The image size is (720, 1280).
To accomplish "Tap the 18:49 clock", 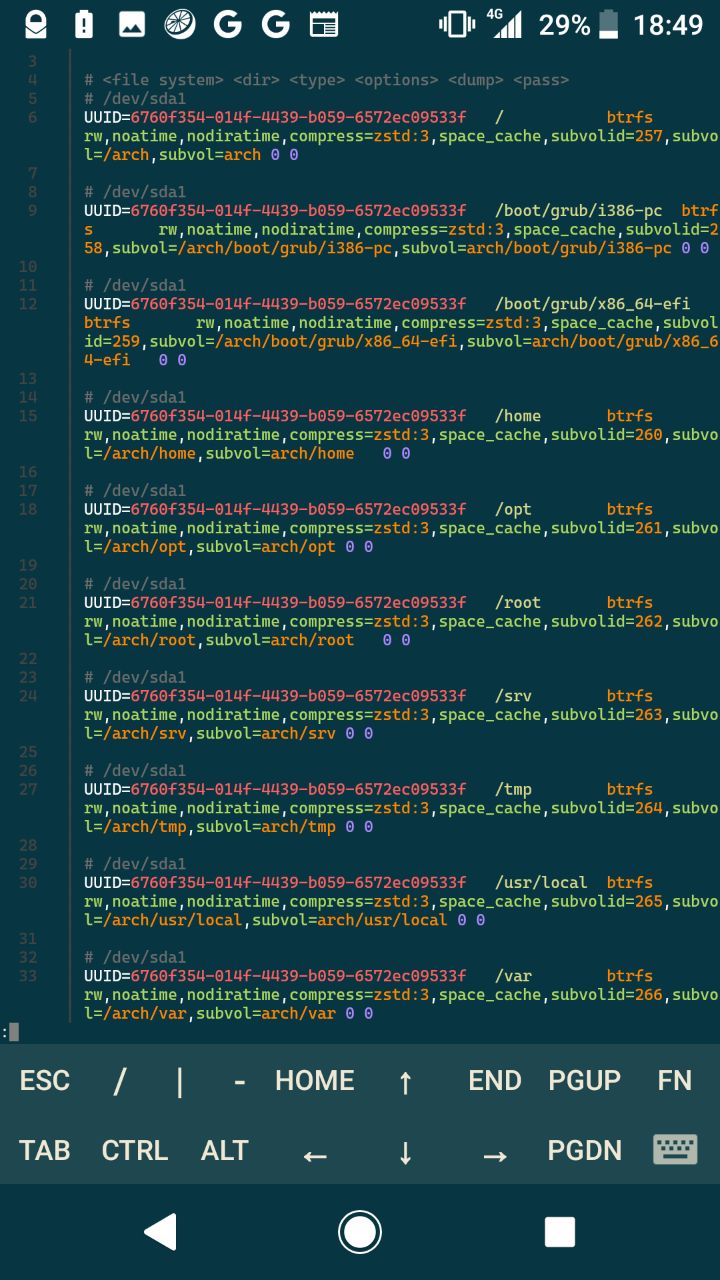I will click(x=668, y=24).
